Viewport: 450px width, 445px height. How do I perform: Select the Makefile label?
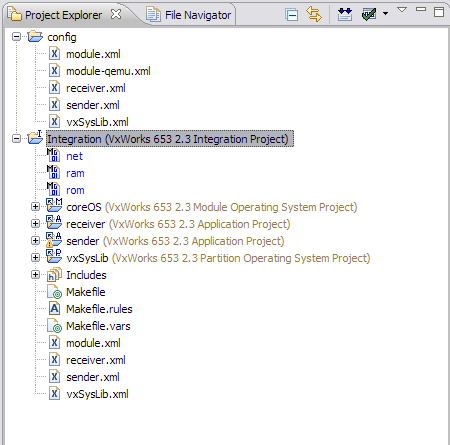[x=86, y=292]
